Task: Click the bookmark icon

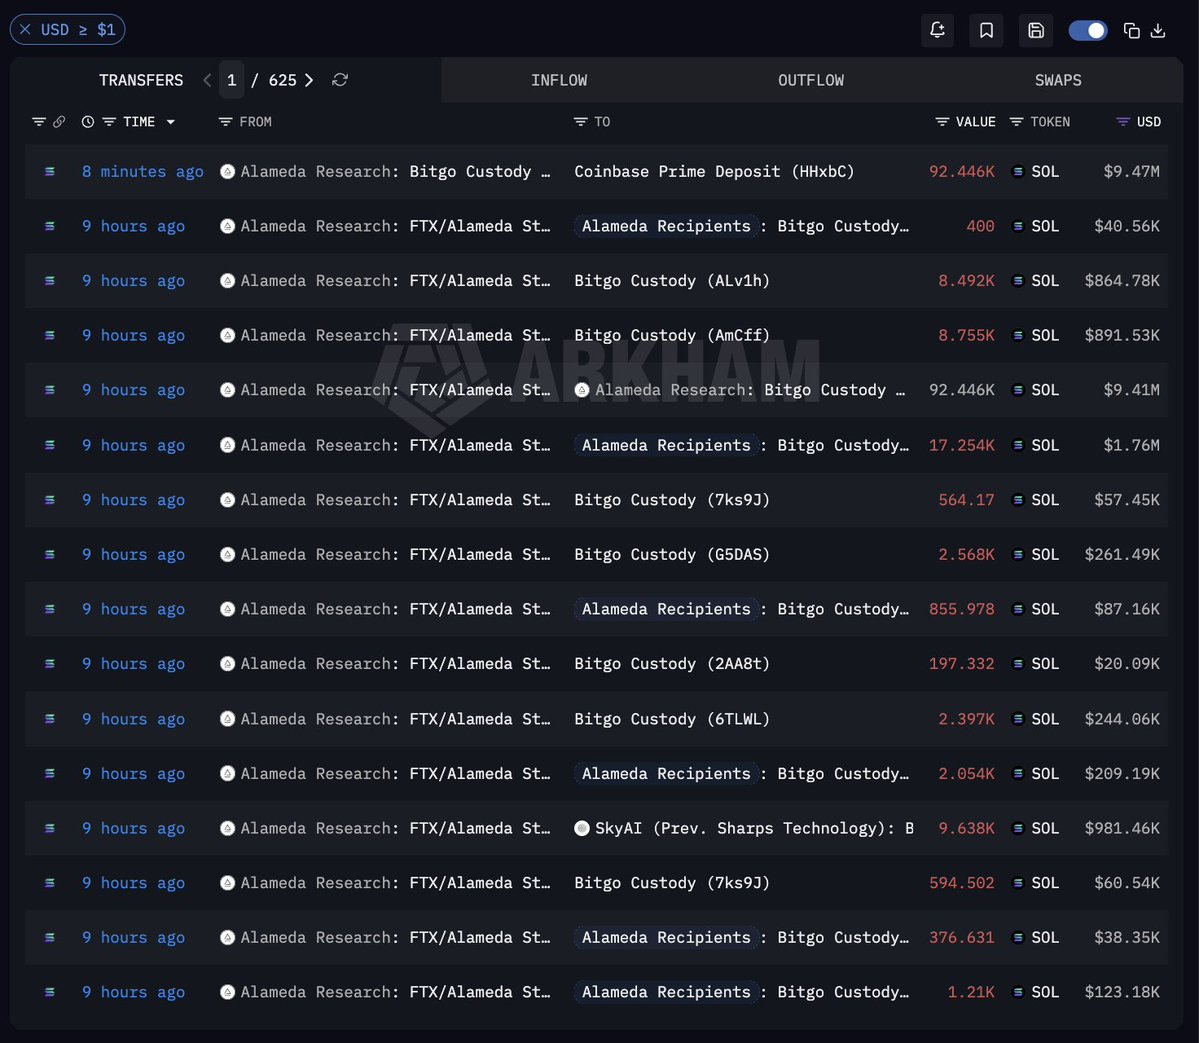Action: pyautogui.click(x=986, y=31)
